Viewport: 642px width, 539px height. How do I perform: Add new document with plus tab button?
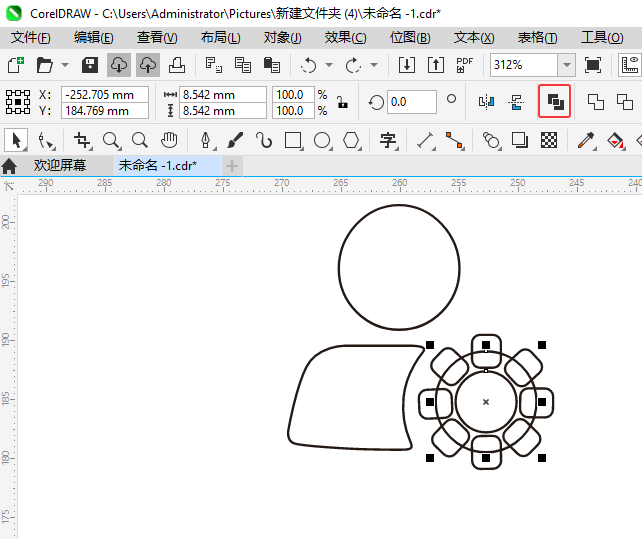(x=232, y=165)
